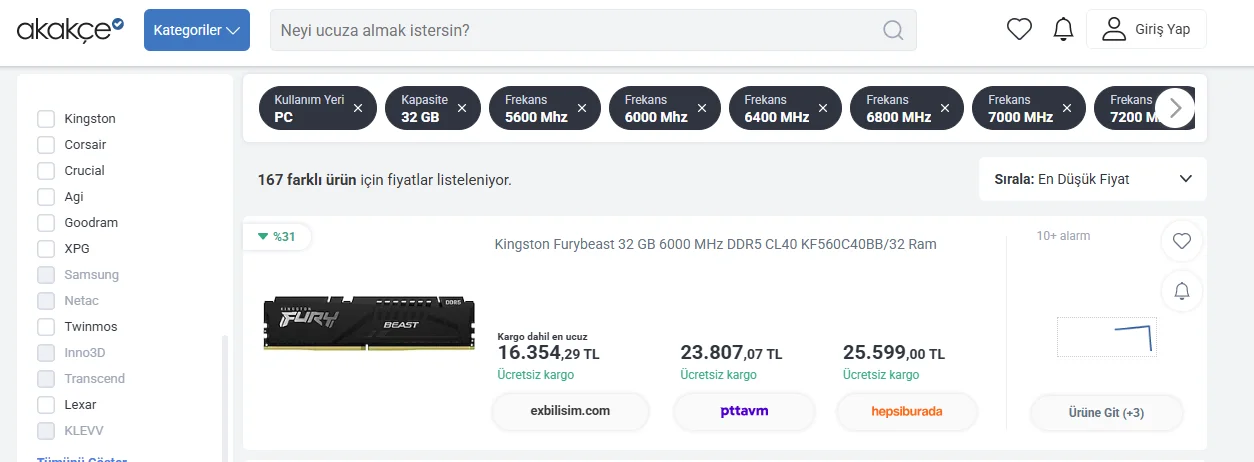Click the 25.599,00 TL price

(x=894, y=353)
